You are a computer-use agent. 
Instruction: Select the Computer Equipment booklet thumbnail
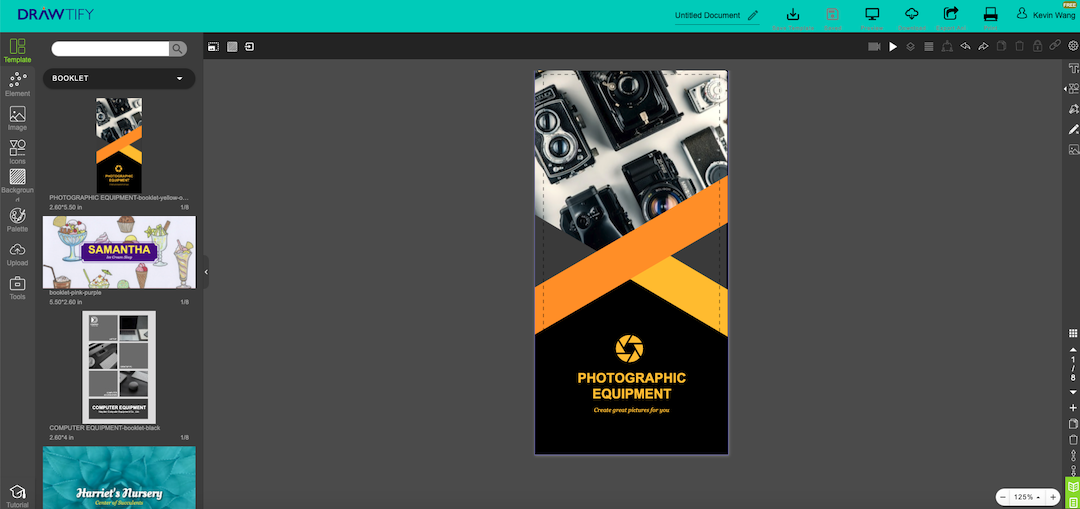[119, 367]
